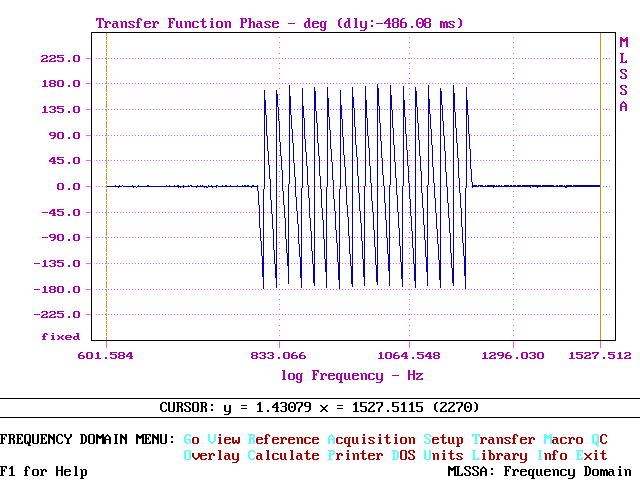This screenshot has width=640, height=480.
Task: Click the 601.584 frequency axis value
Action: [x=106, y=356]
